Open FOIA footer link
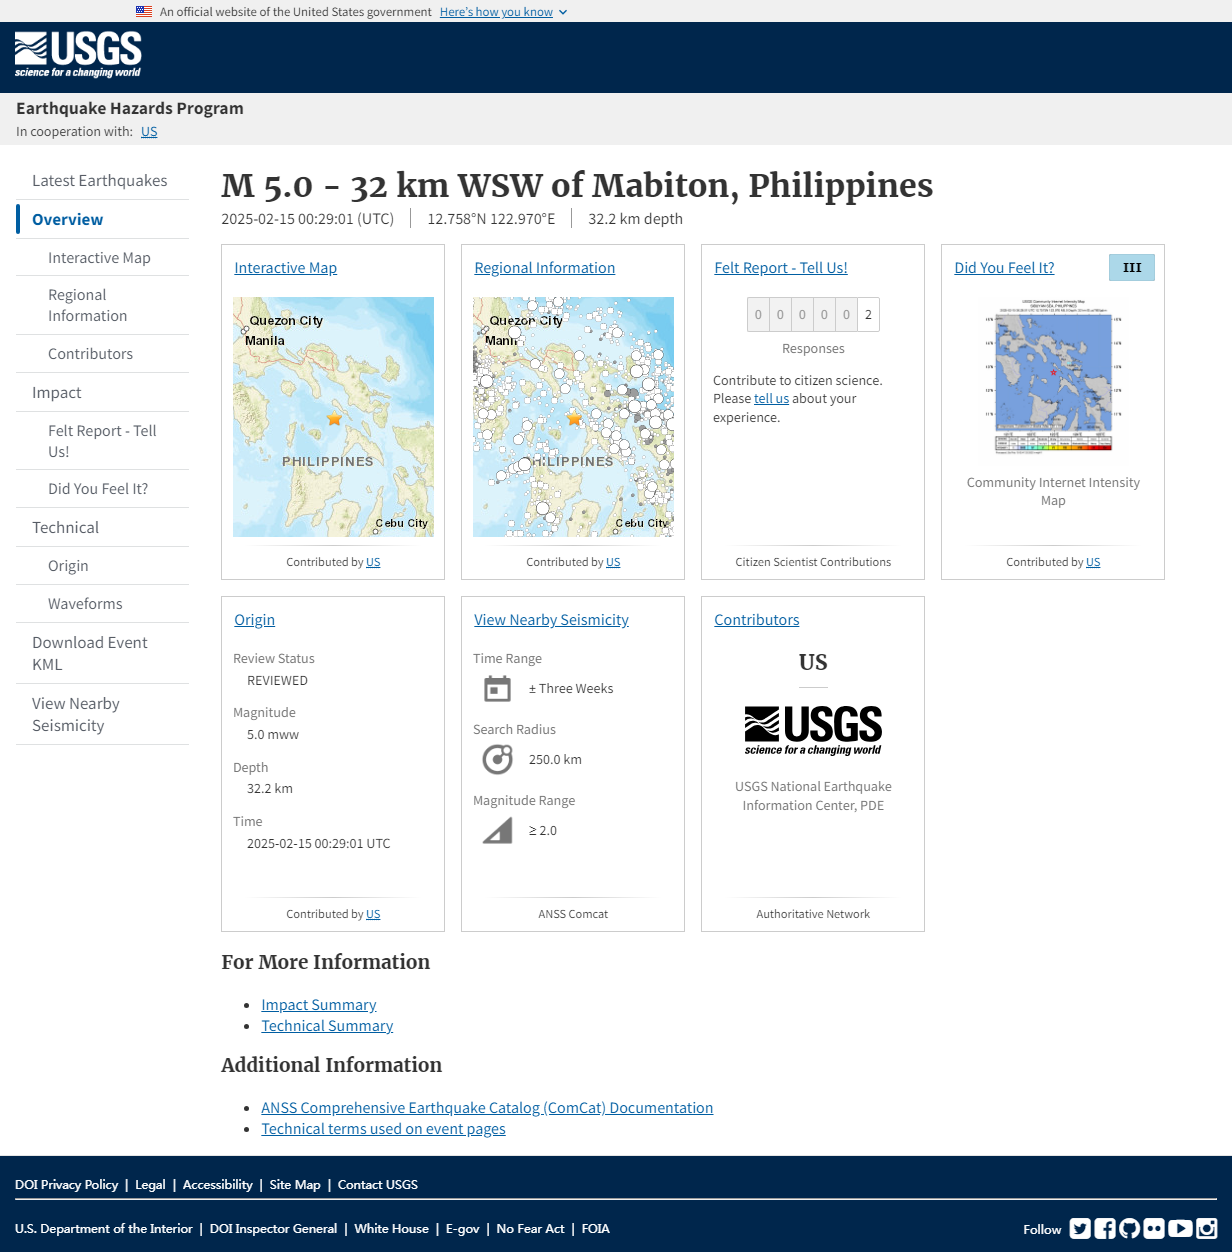Viewport: 1232px width, 1252px height. click(595, 1229)
